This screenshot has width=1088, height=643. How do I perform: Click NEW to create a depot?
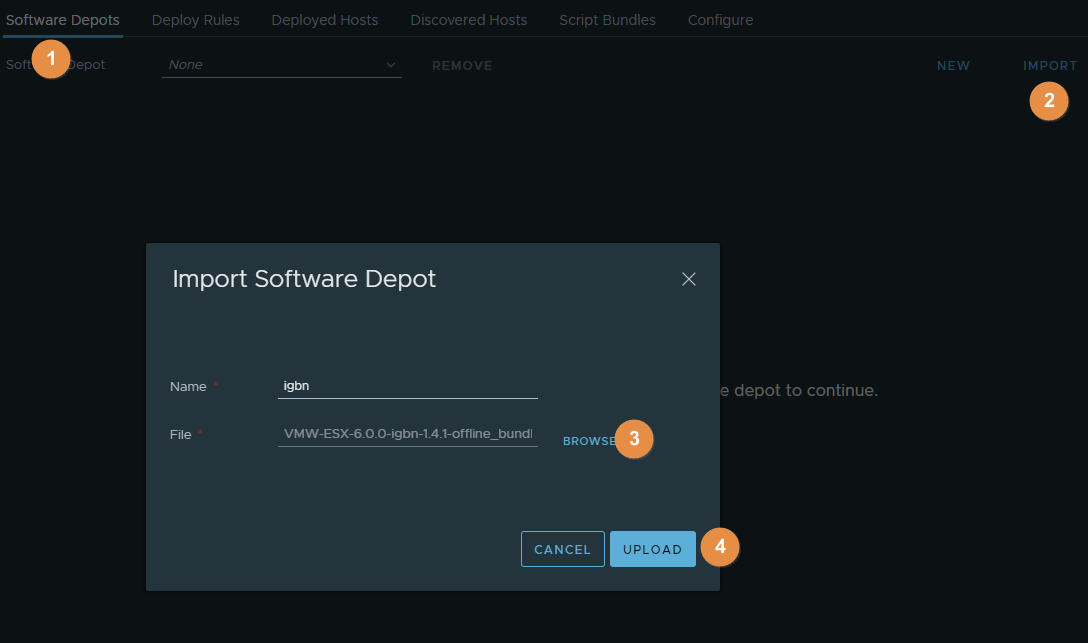tap(953, 66)
